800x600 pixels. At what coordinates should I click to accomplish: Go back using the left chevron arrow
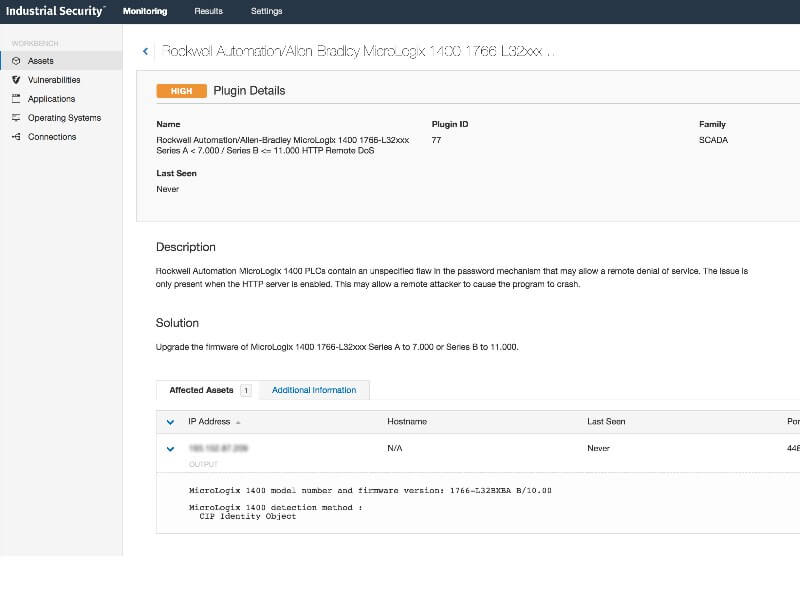[145, 51]
